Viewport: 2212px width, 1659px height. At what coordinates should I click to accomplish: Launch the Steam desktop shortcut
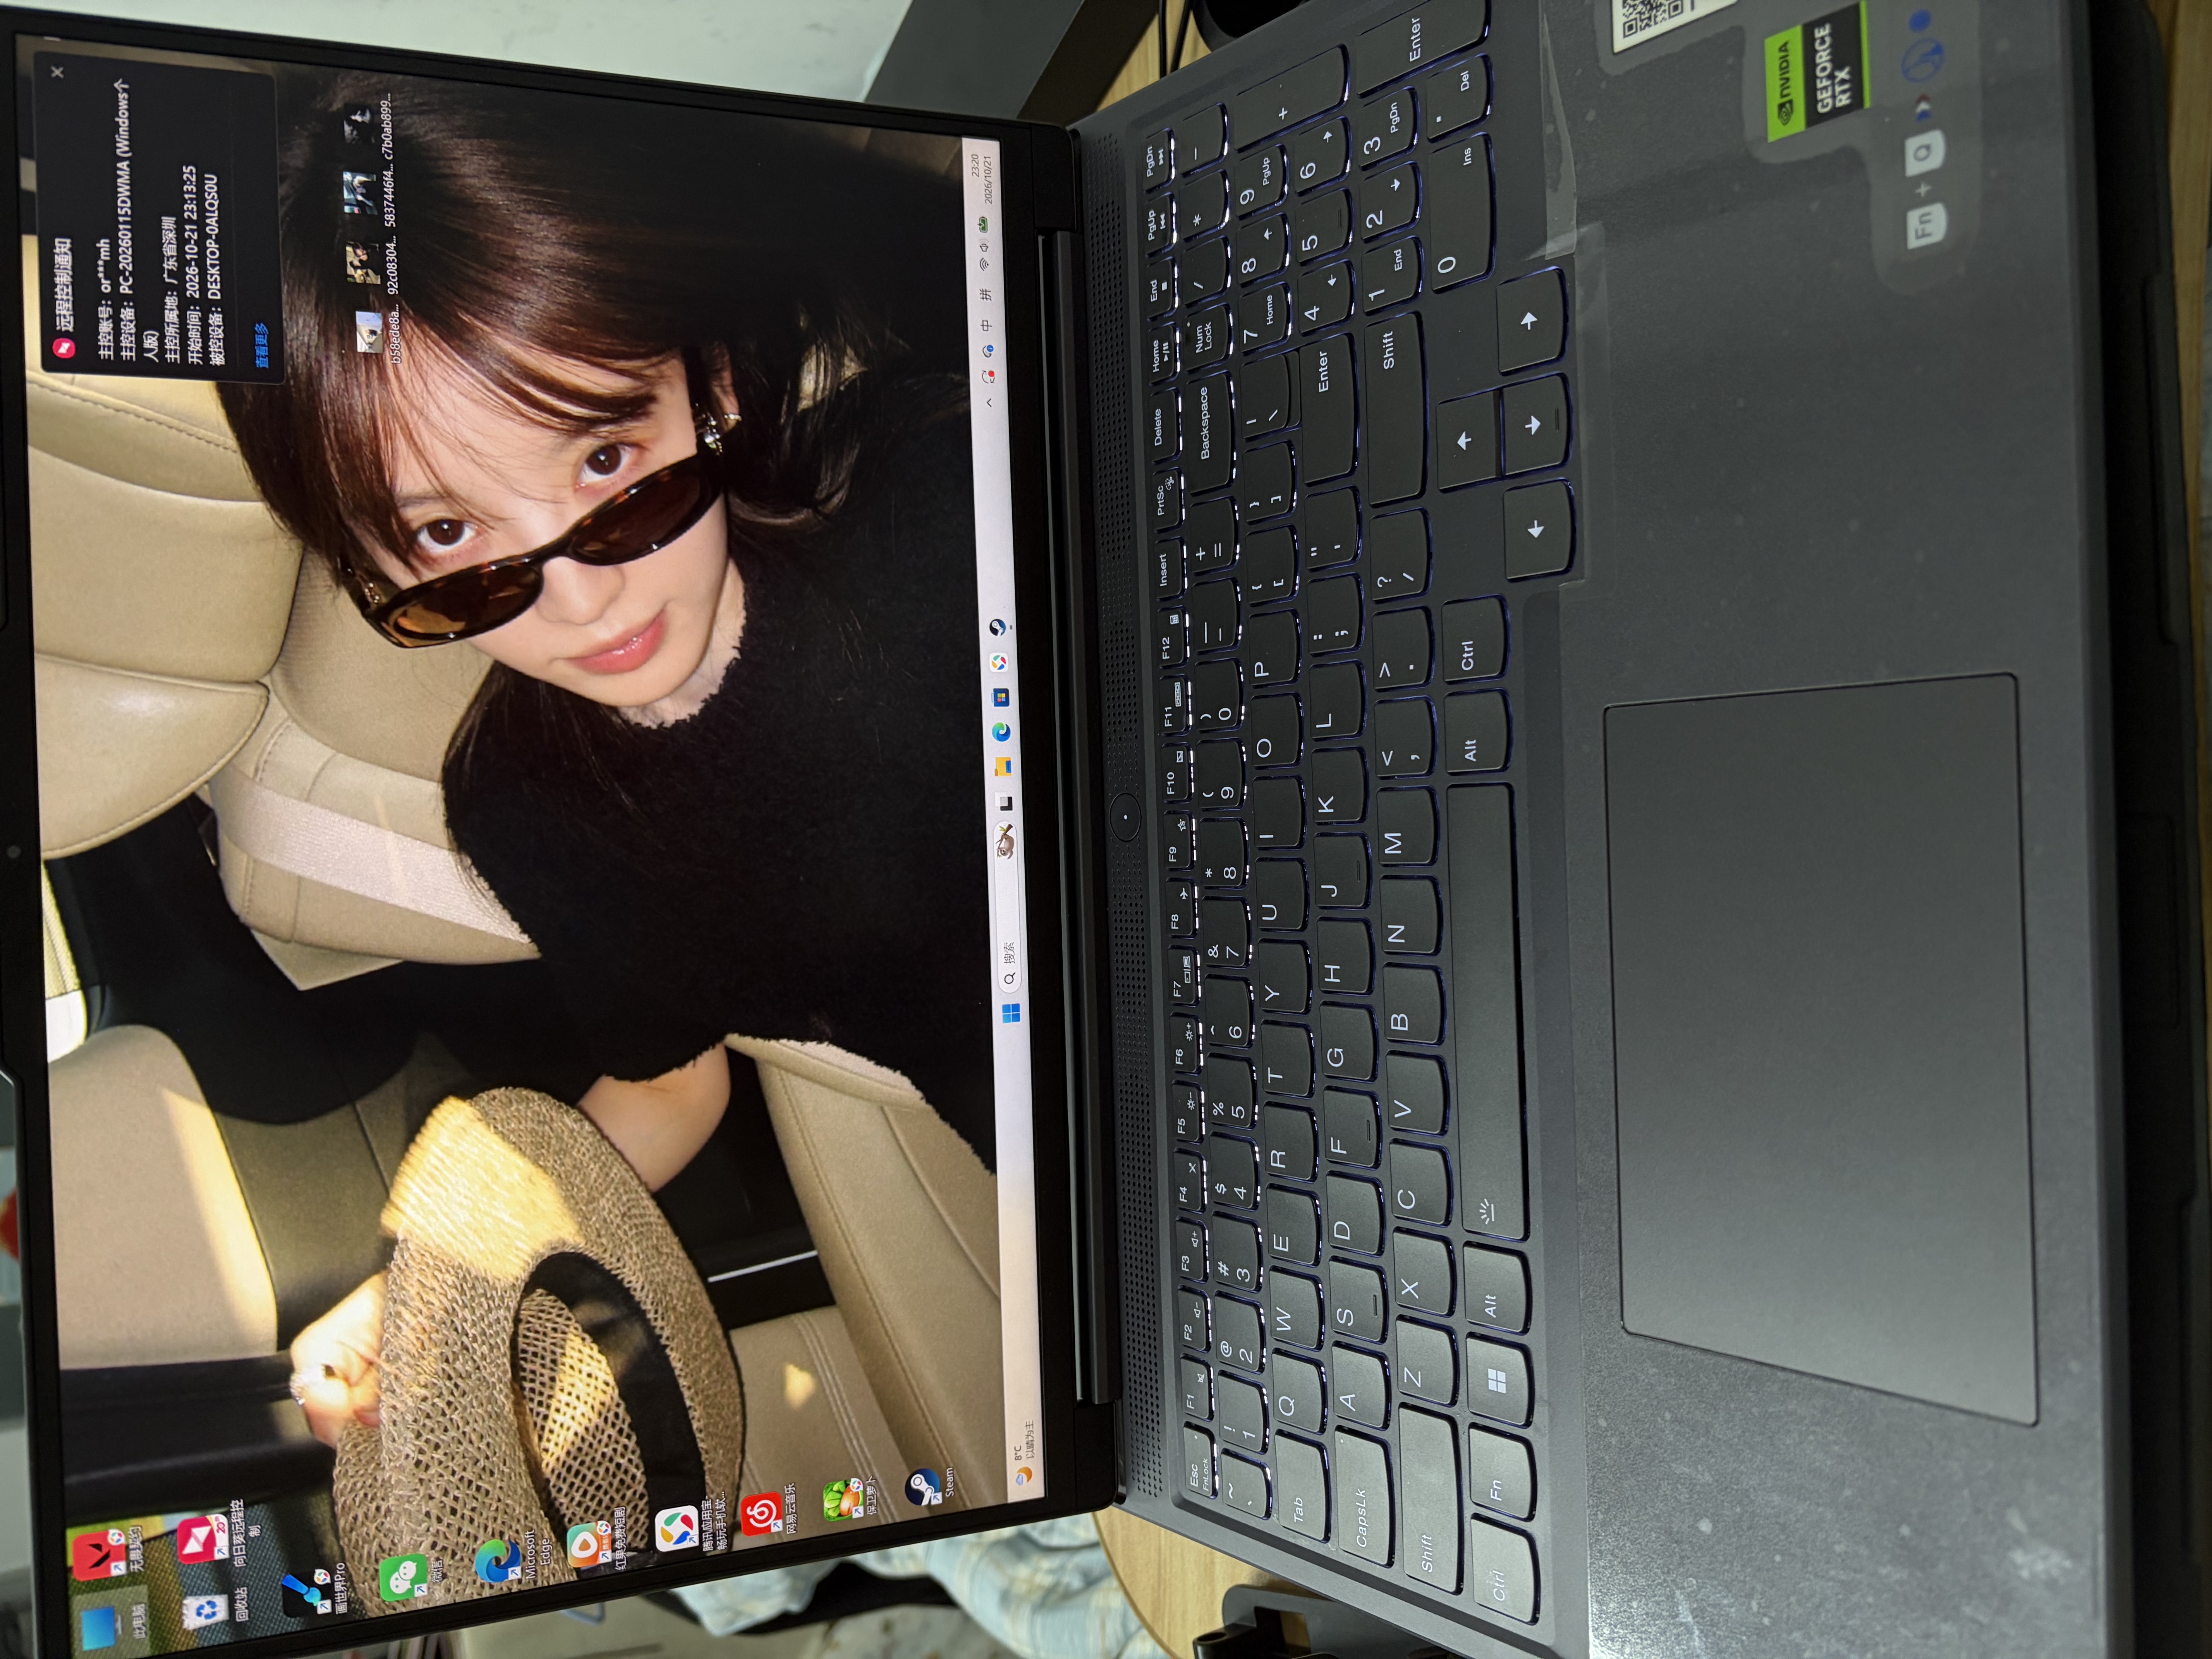click(931, 1485)
